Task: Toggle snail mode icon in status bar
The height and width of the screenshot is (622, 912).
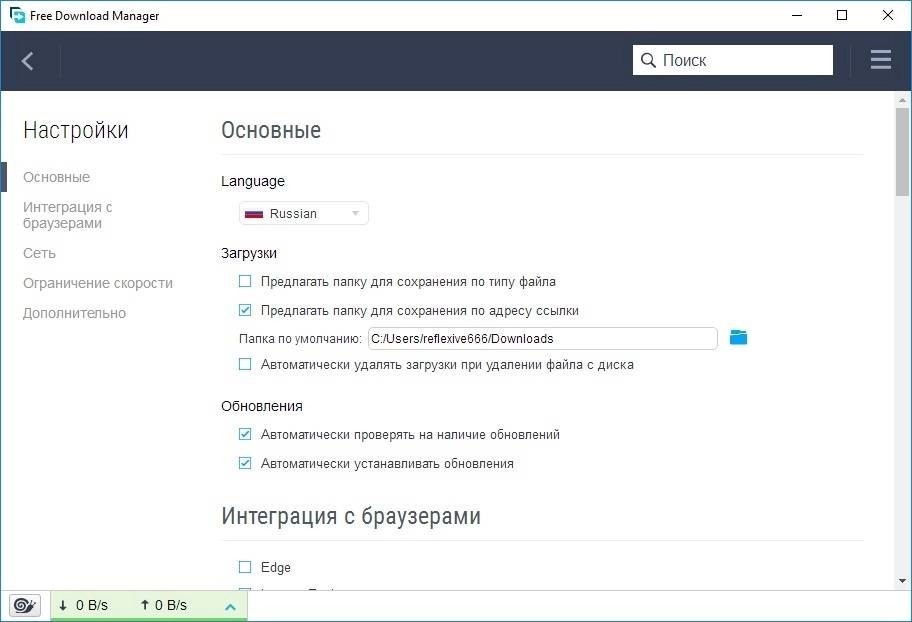Action: coord(25,605)
